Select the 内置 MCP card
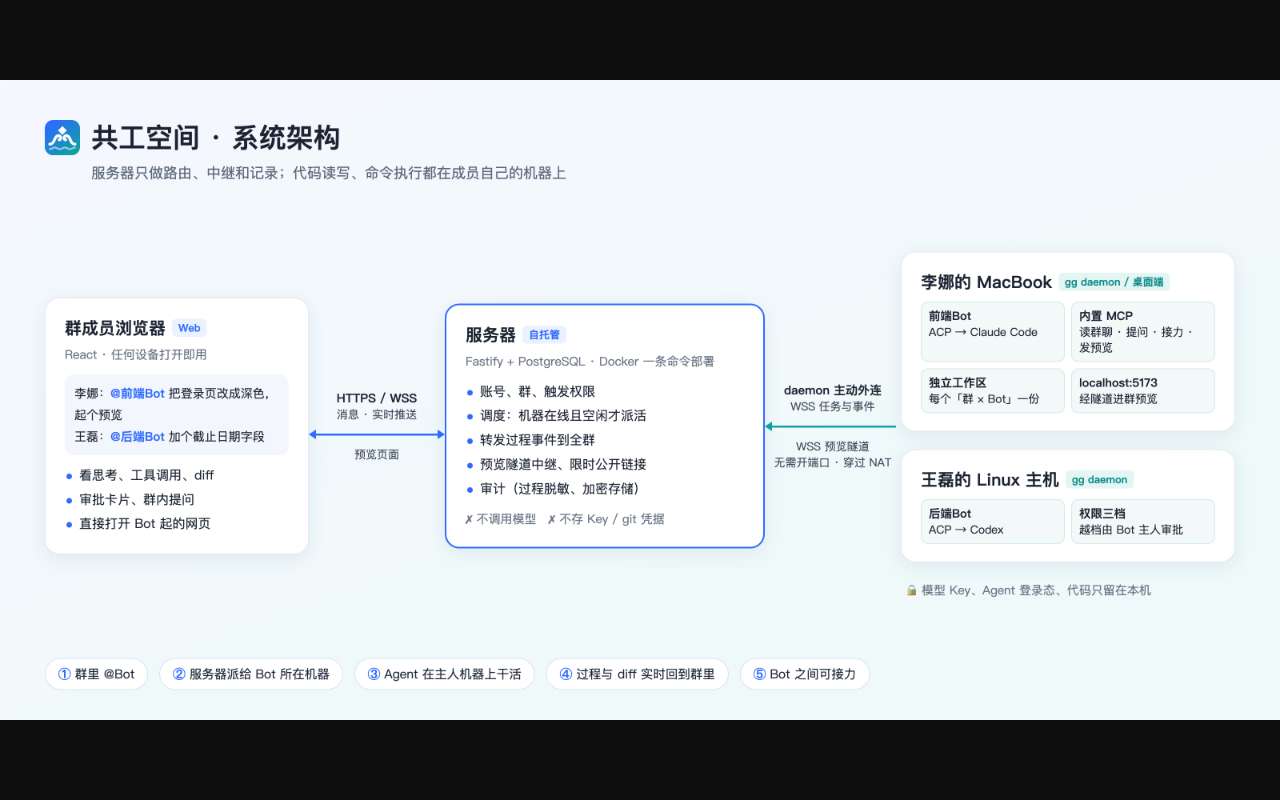 1143,332
